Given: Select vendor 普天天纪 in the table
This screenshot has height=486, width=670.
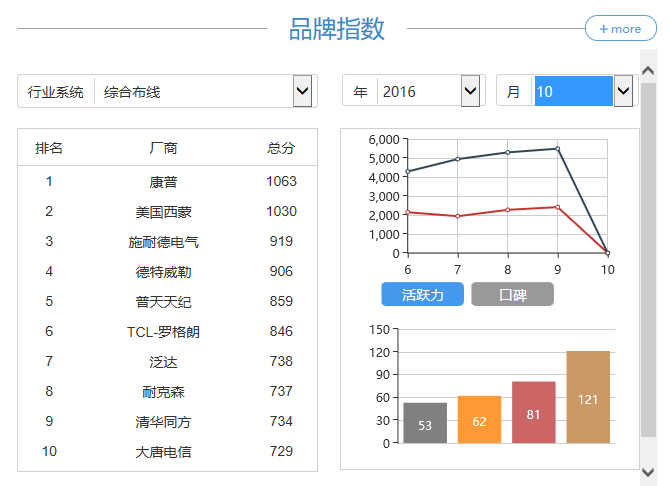Looking at the screenshot, I should point(163,301).
